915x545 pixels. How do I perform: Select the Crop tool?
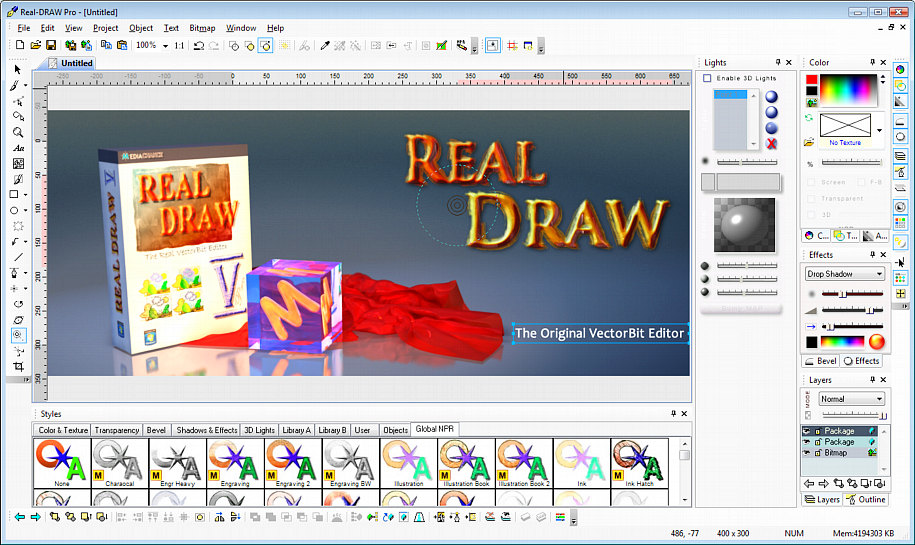[18, 367]
